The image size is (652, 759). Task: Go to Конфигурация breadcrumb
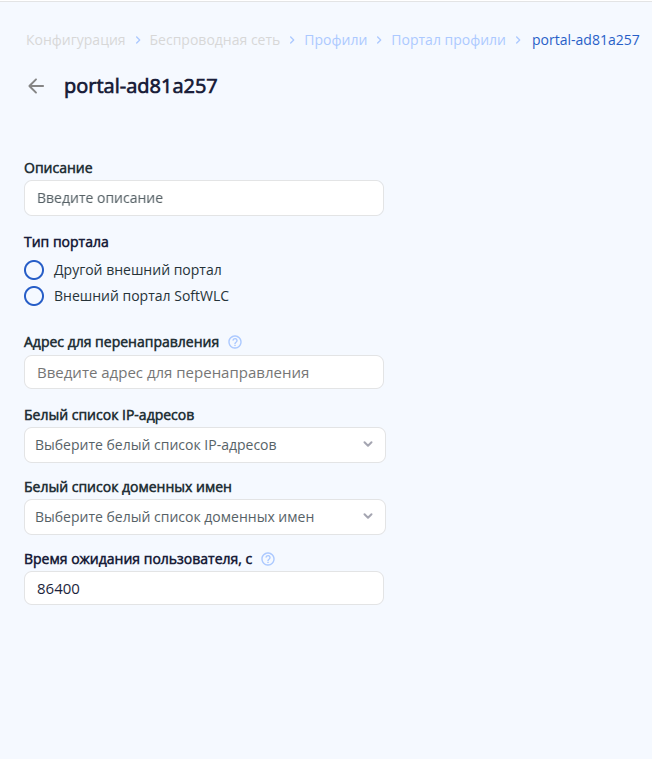coord(76,40)
